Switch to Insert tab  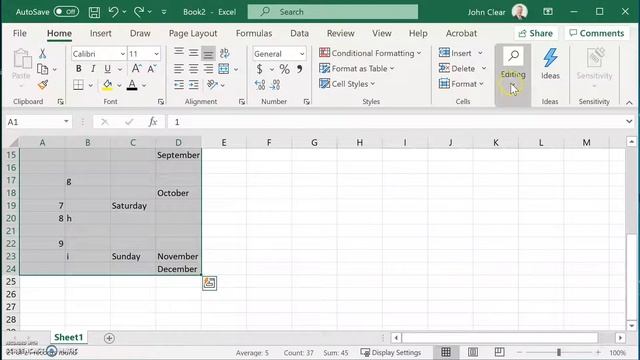(x=100, y=33)
